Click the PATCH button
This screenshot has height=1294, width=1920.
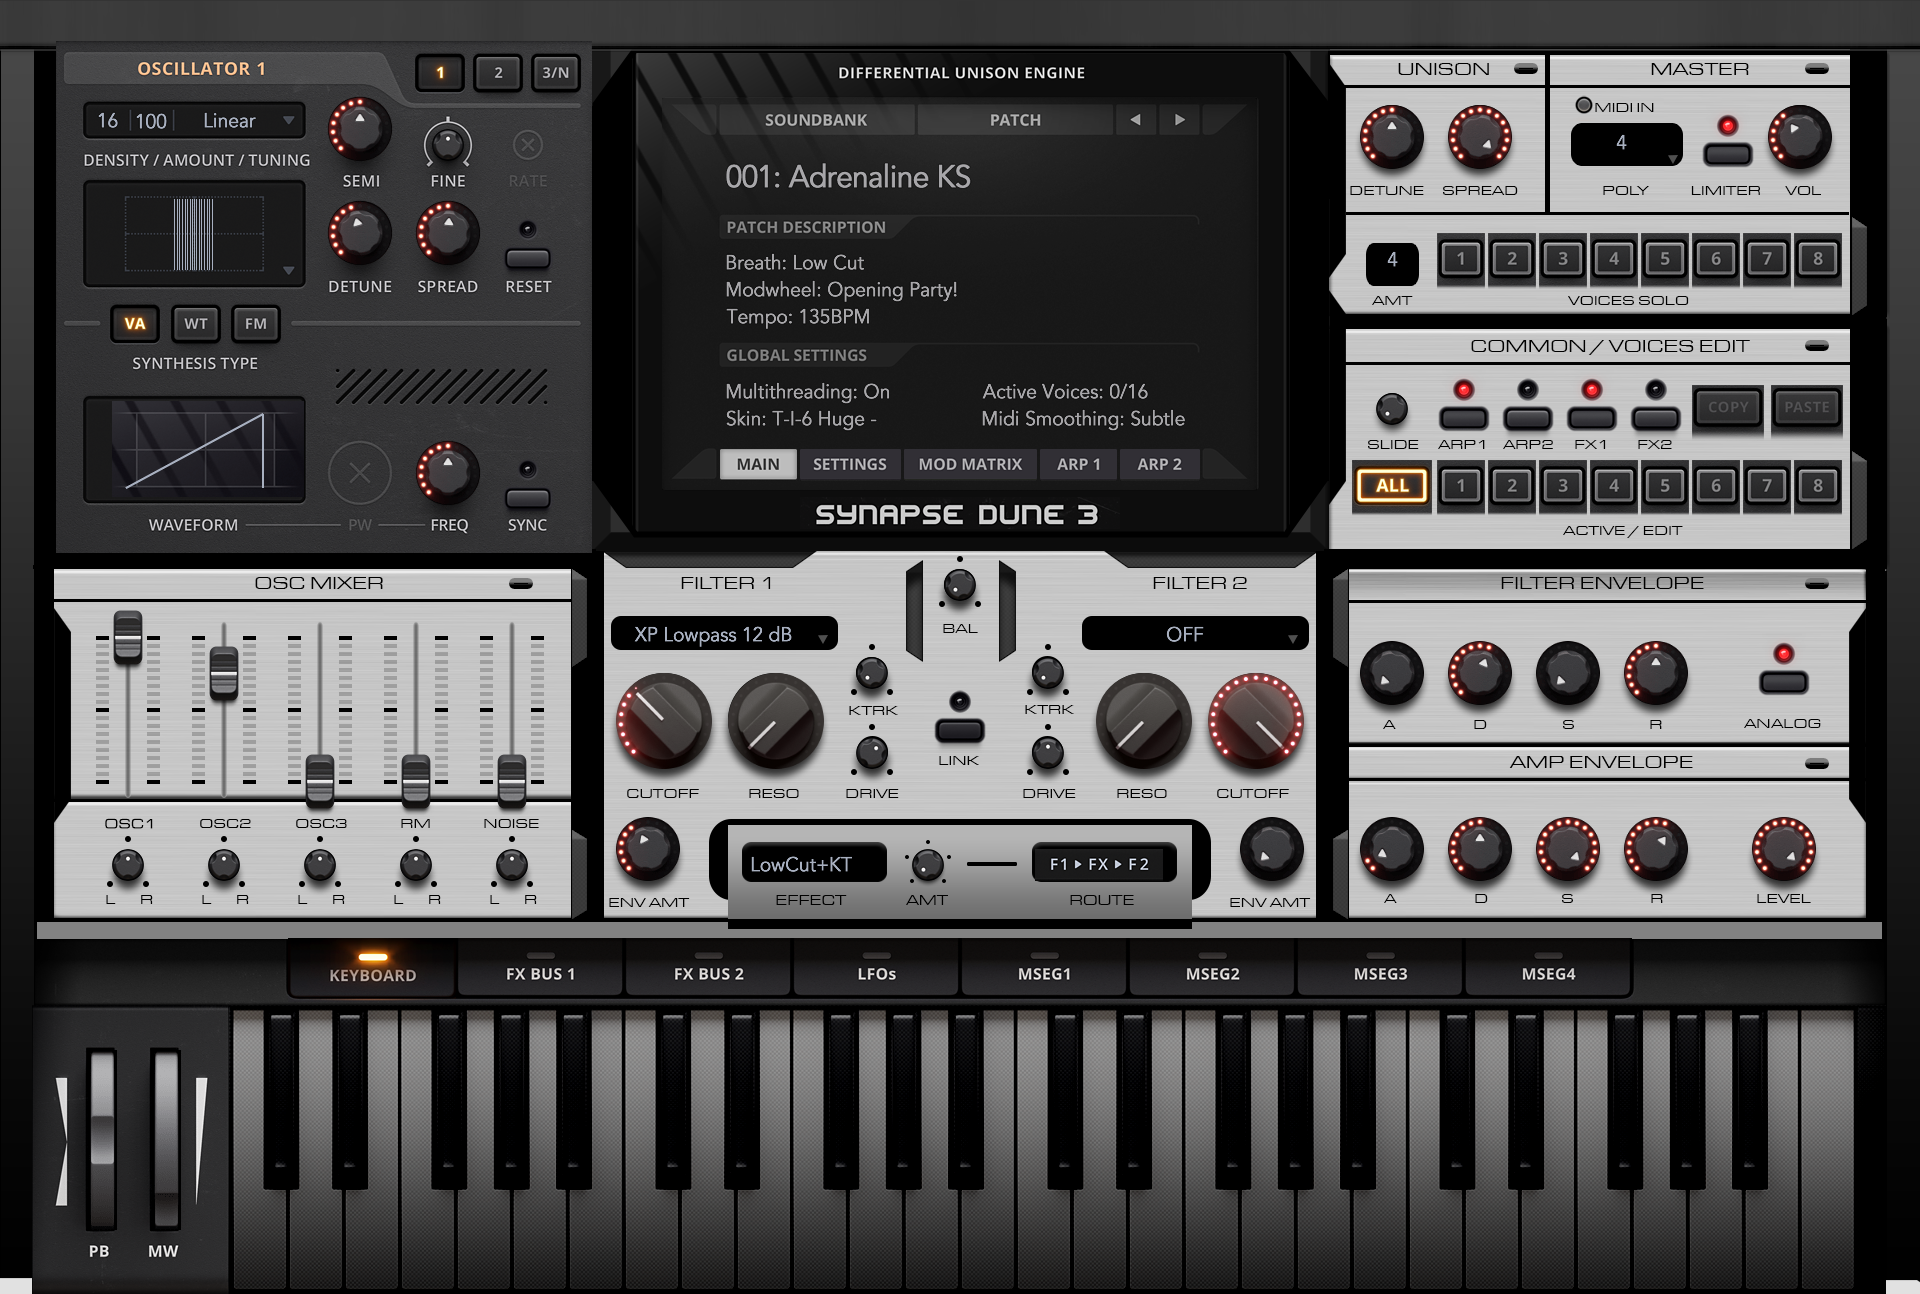(x=1015, y=120)
